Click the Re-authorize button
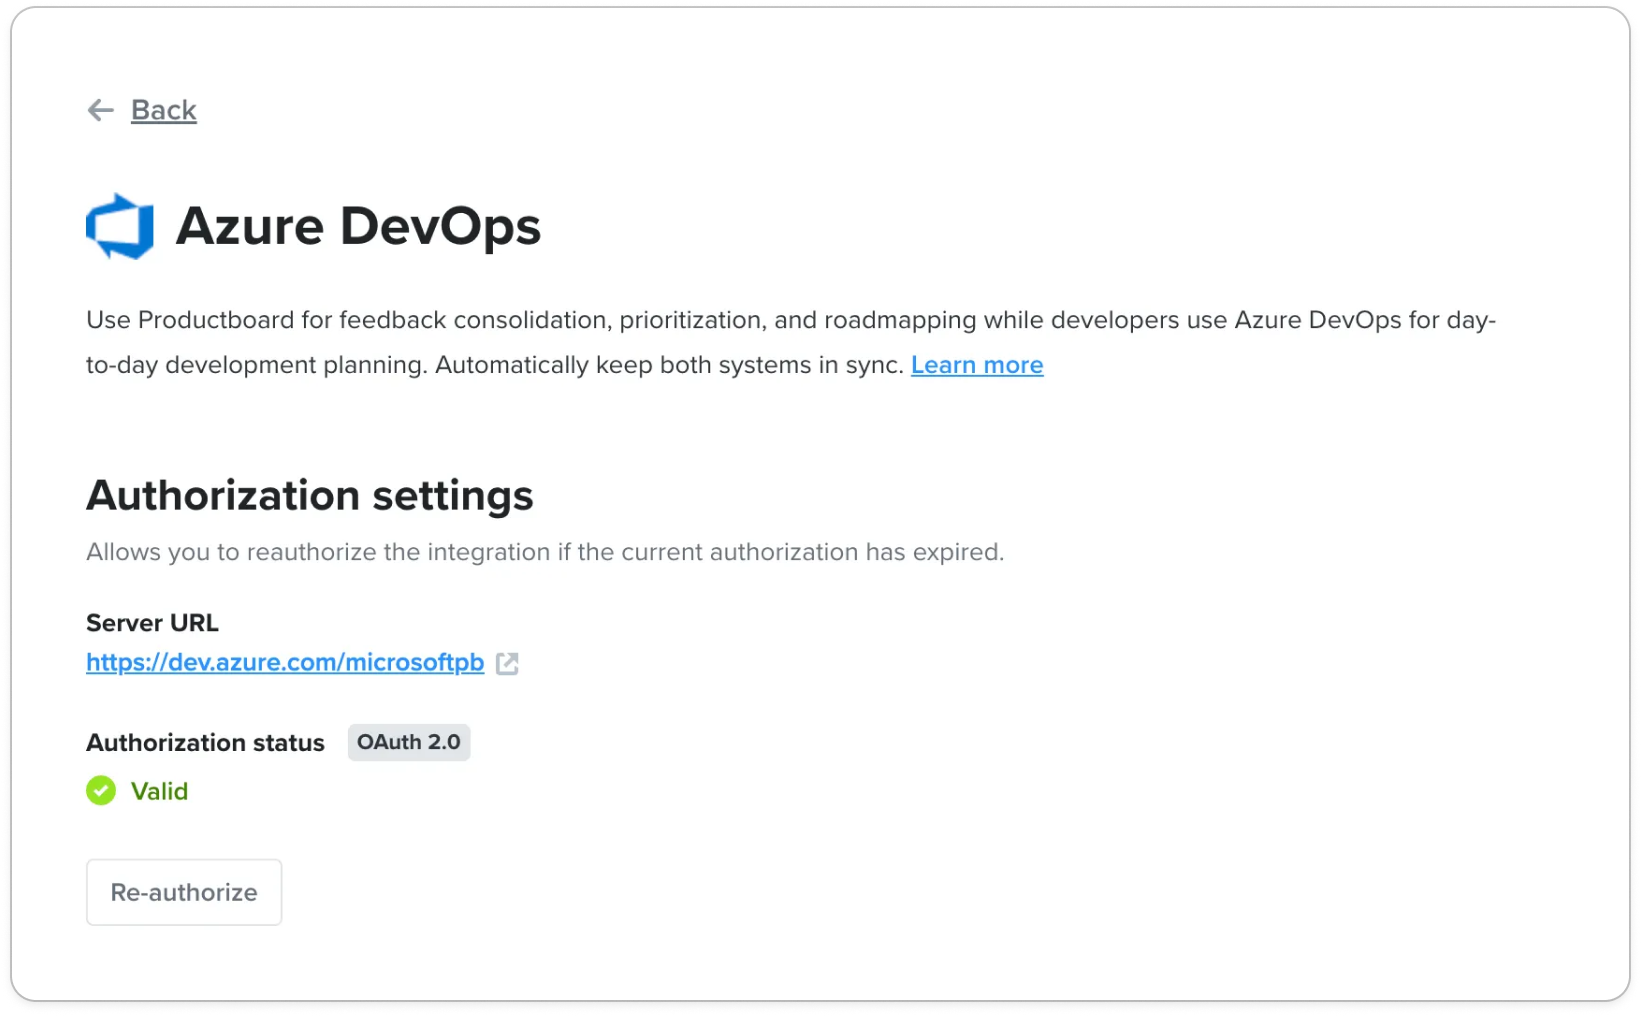 pyautogui.click(x=184, y=892)
